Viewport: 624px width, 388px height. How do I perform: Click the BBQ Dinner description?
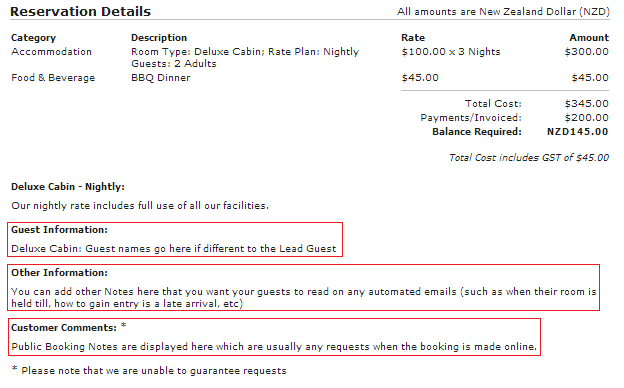(161, 78)
